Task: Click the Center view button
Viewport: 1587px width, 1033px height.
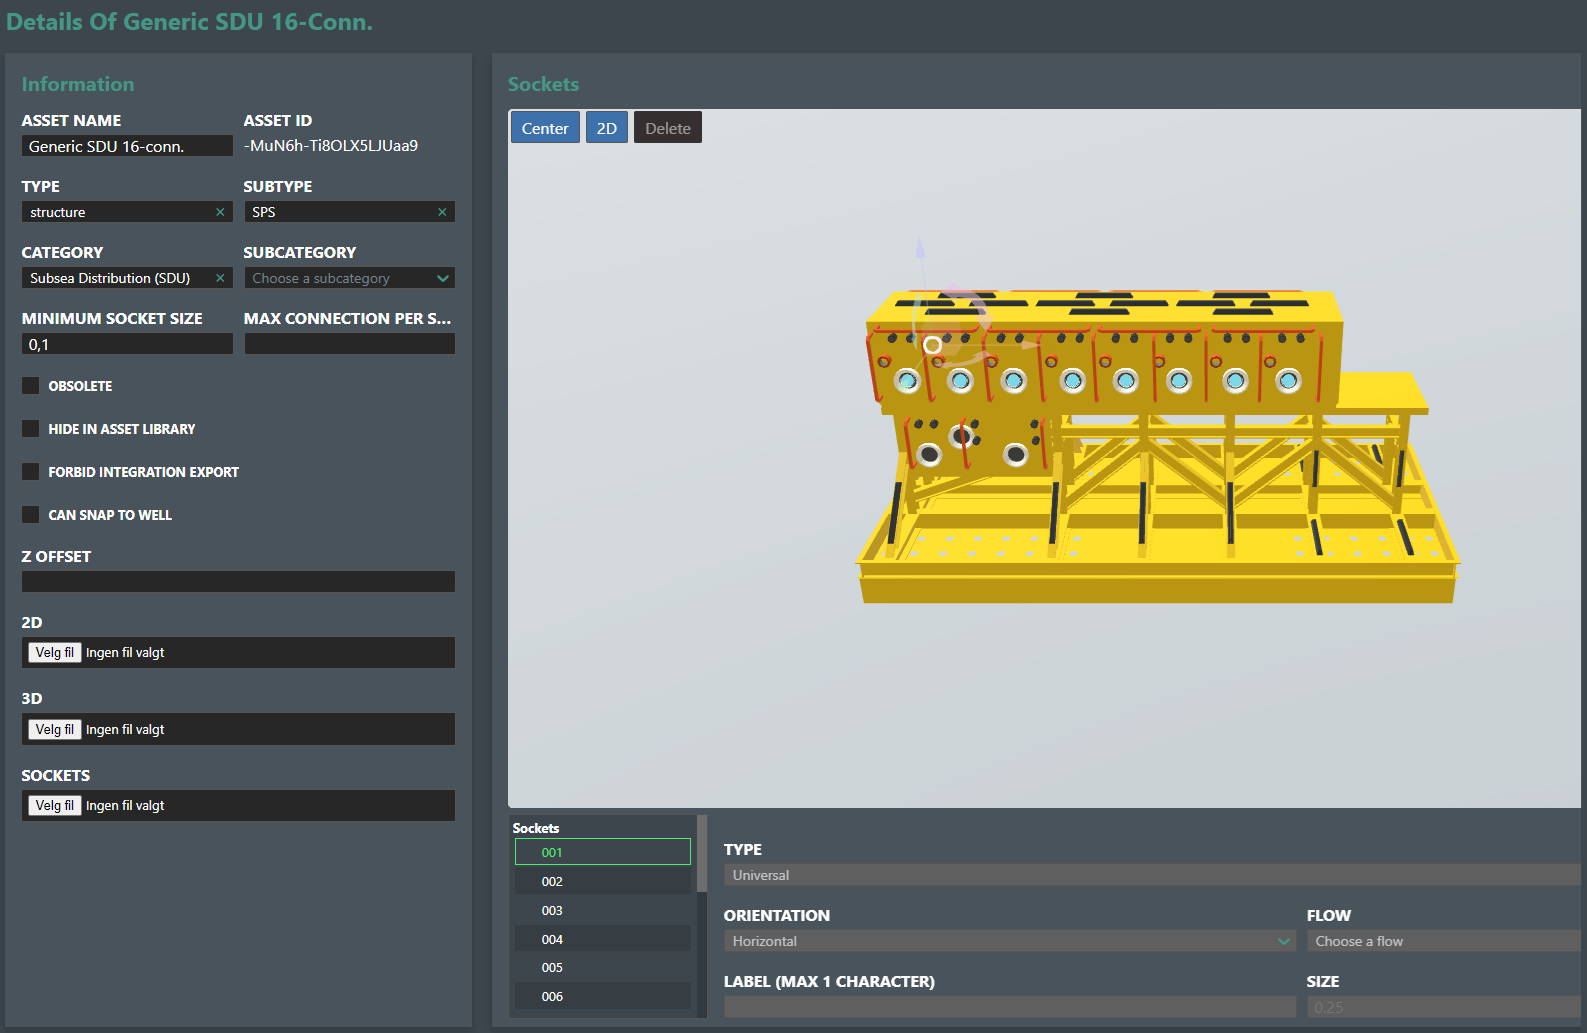Action: point(545,128)
